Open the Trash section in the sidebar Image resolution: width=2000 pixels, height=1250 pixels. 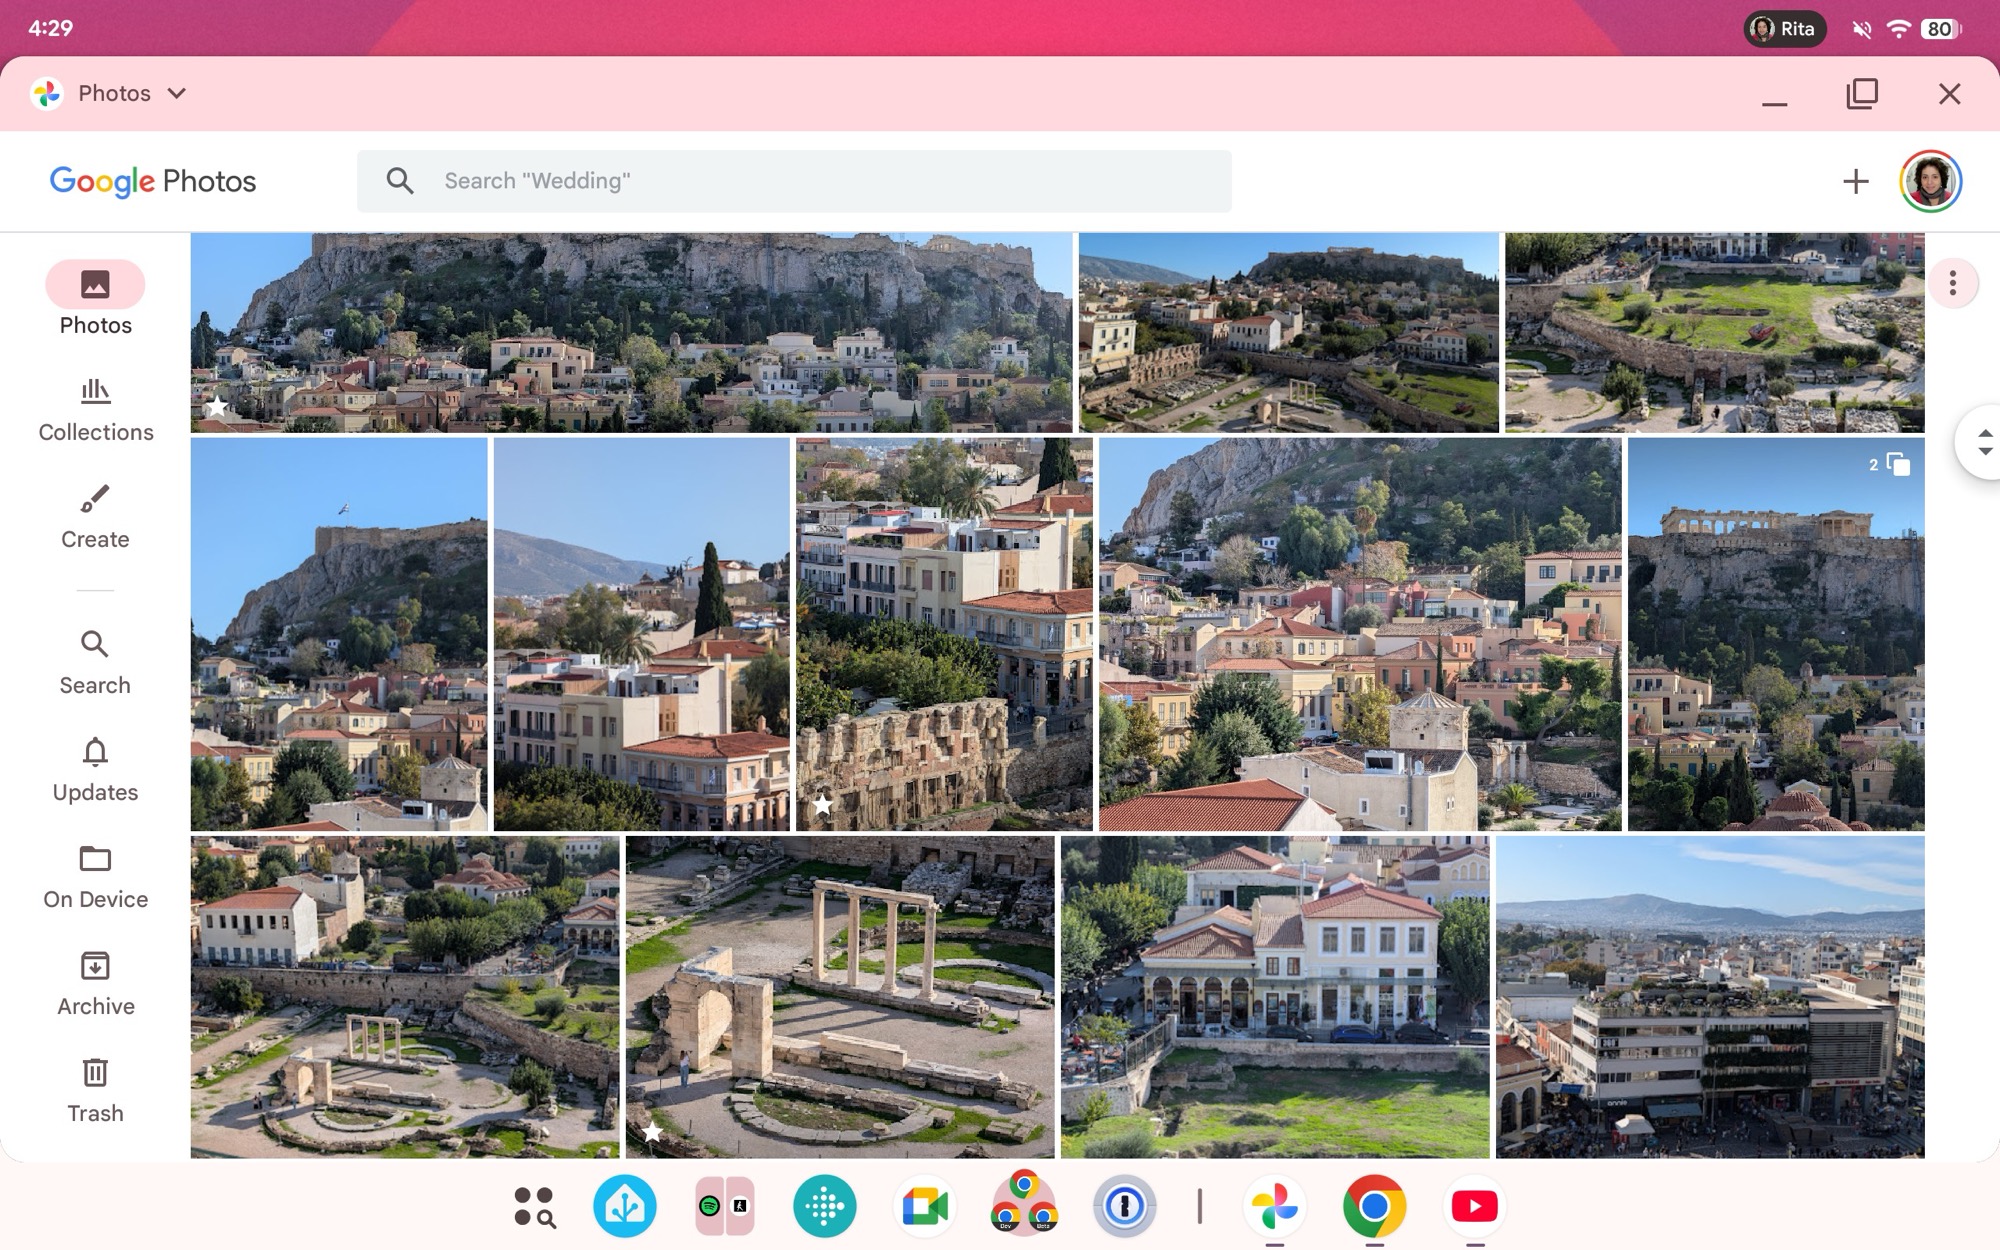point(95,1090)
